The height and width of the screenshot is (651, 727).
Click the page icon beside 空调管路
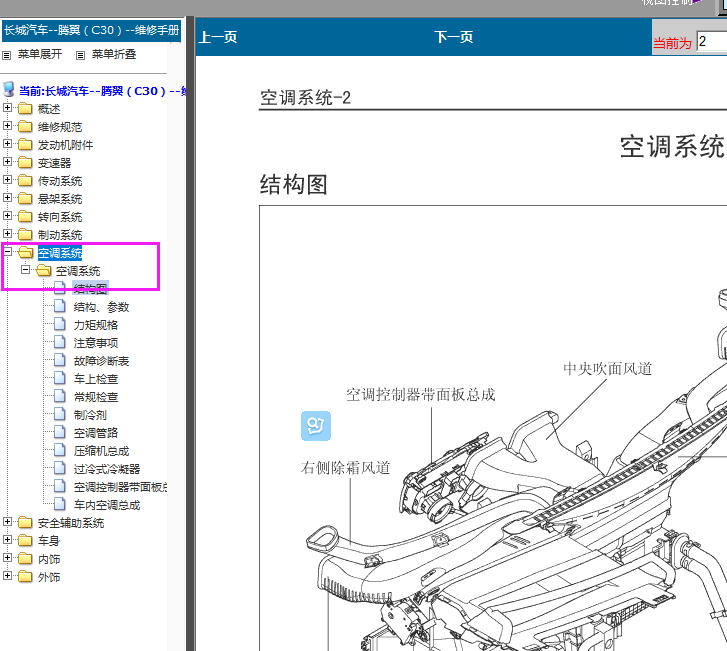(60, 432)
